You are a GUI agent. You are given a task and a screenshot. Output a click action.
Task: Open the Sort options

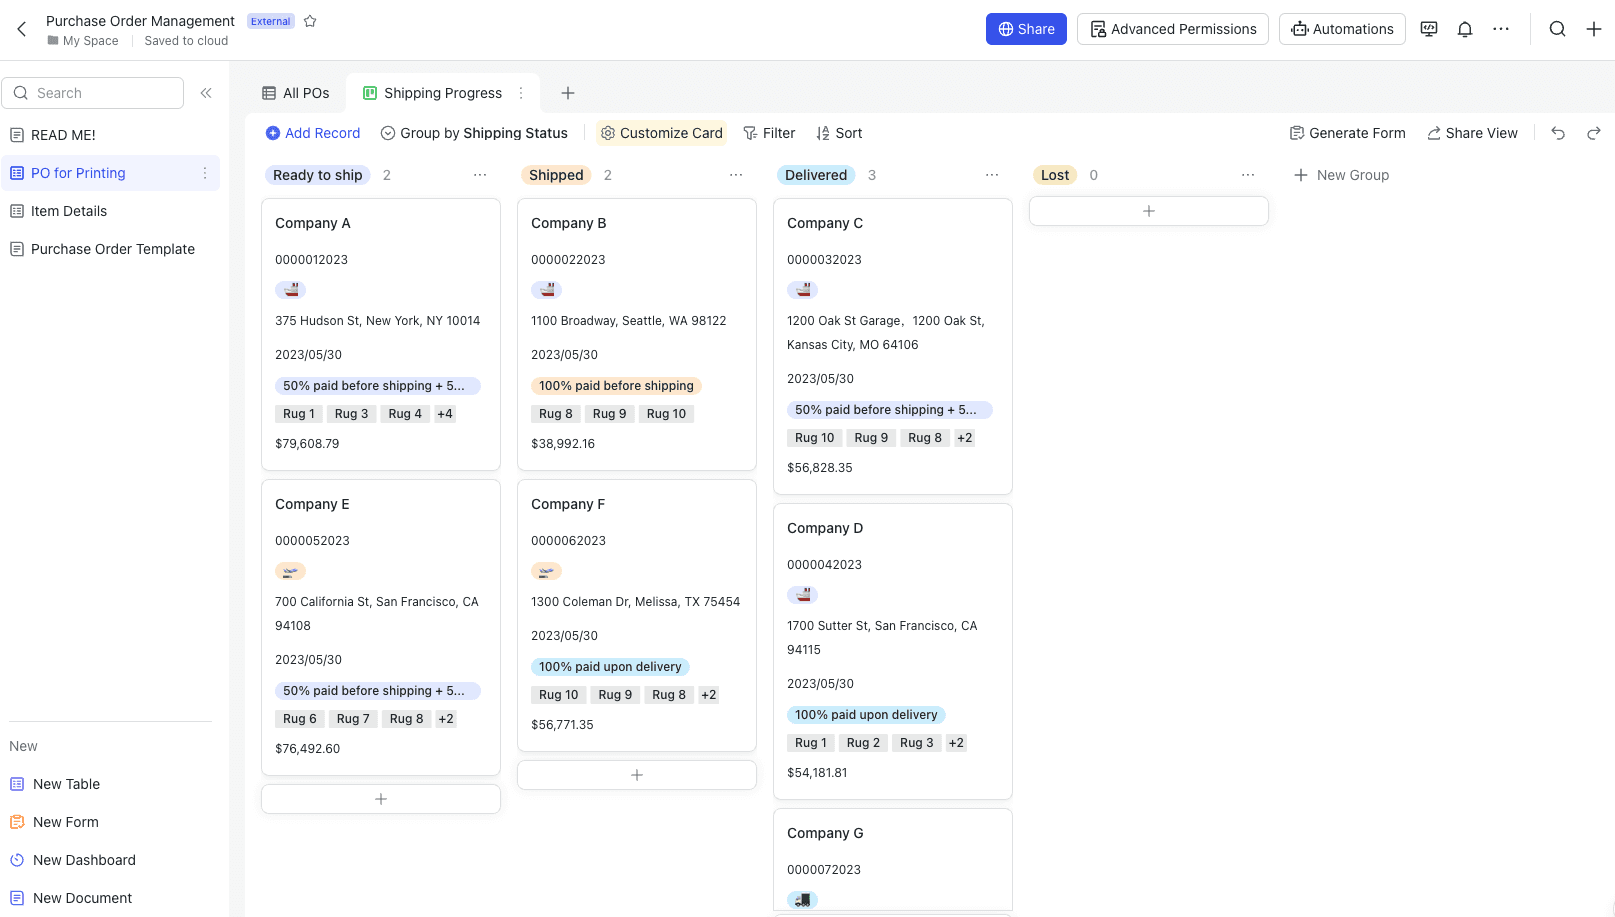coord(839,133)
